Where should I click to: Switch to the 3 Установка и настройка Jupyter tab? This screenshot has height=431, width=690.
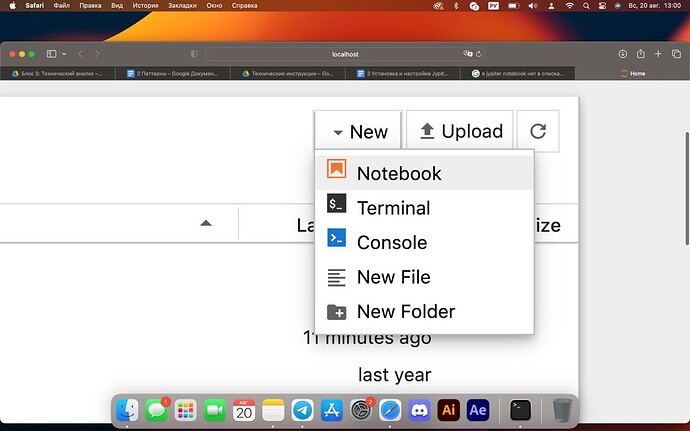coord(403,74)
